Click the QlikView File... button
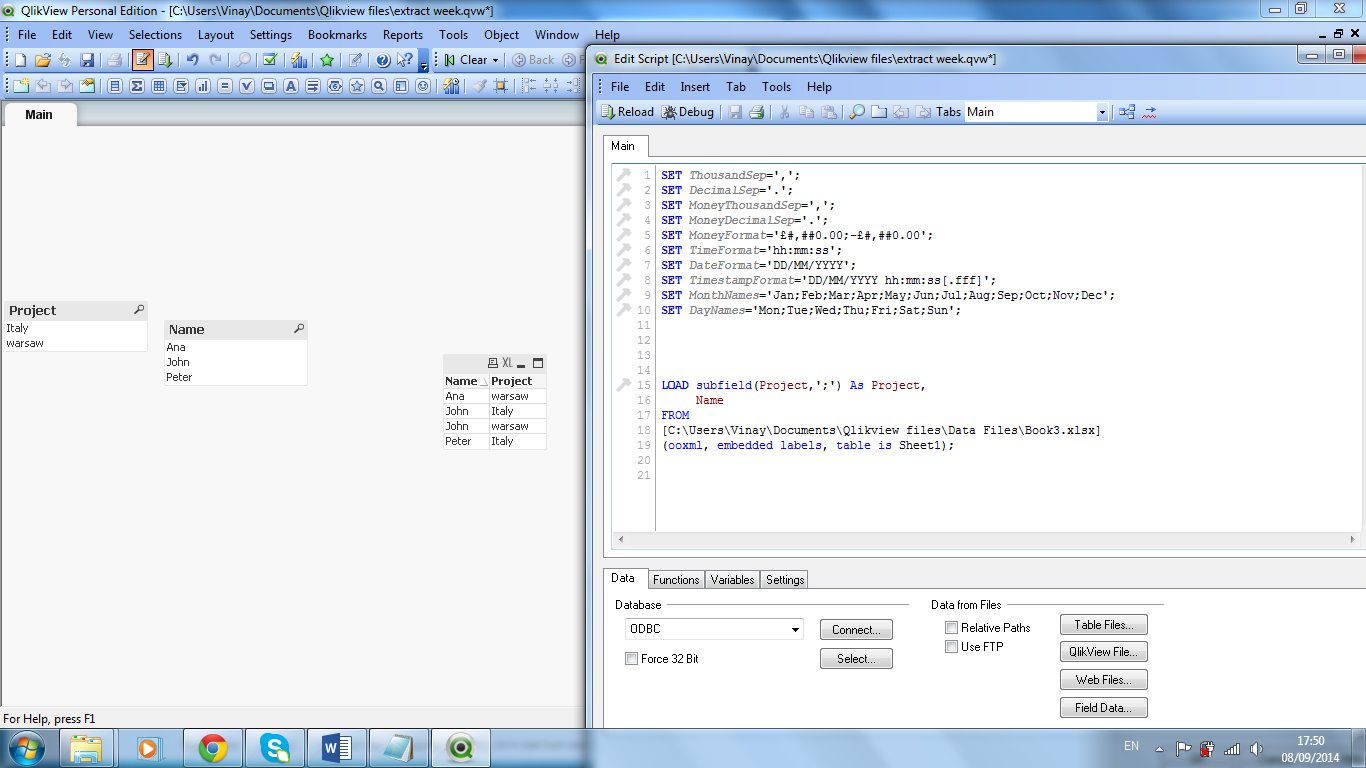Viewport: 1366px width, 768px height. [x=1104, y=652]
